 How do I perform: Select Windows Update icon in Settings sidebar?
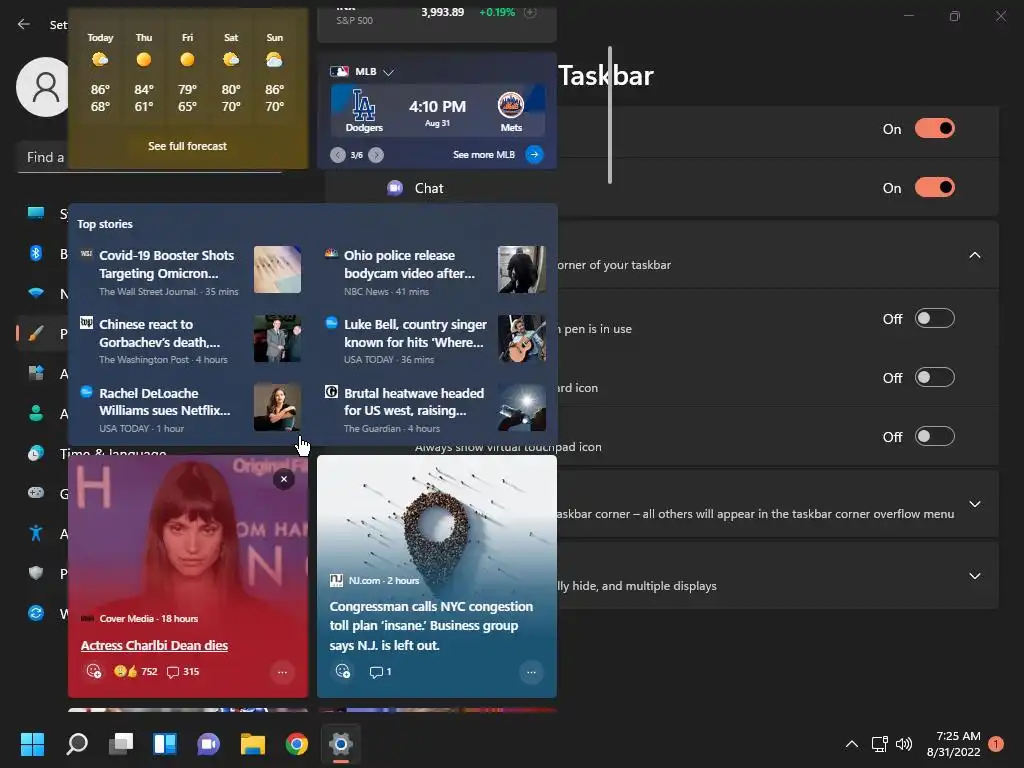(36, 613)
